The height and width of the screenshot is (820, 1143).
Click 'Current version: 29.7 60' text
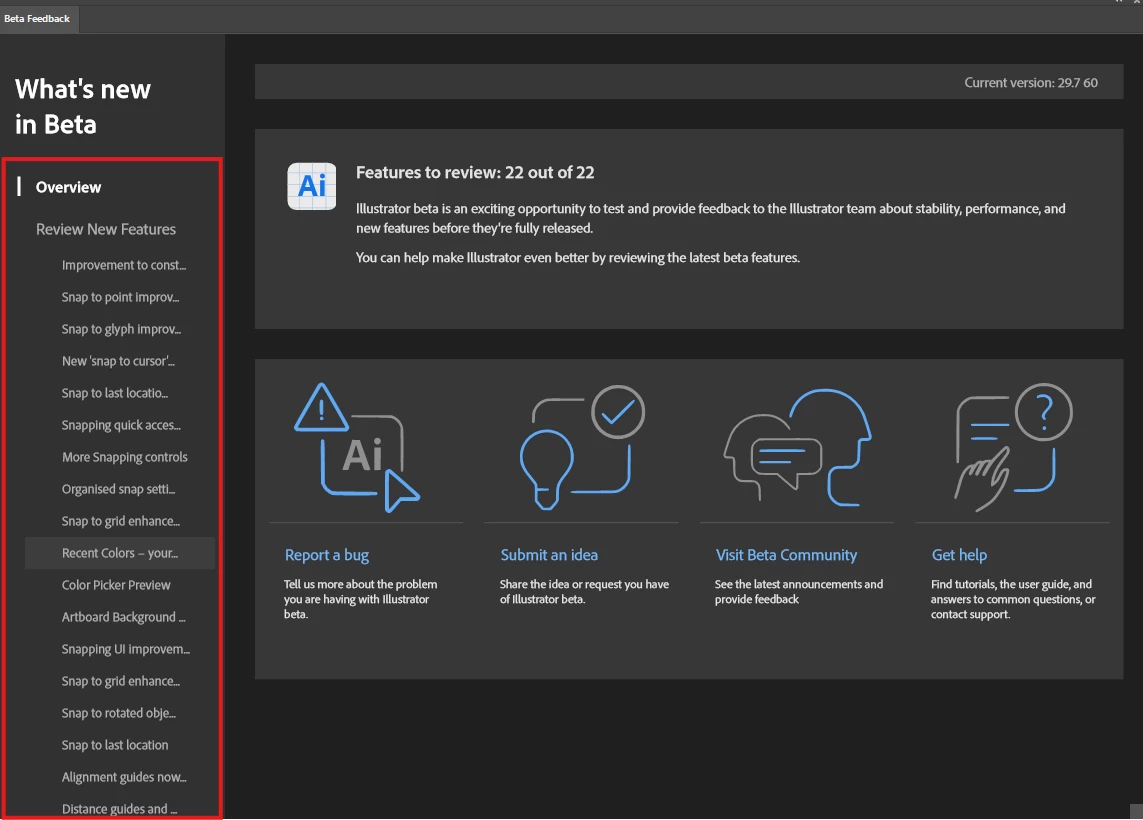pos(1031,82)
